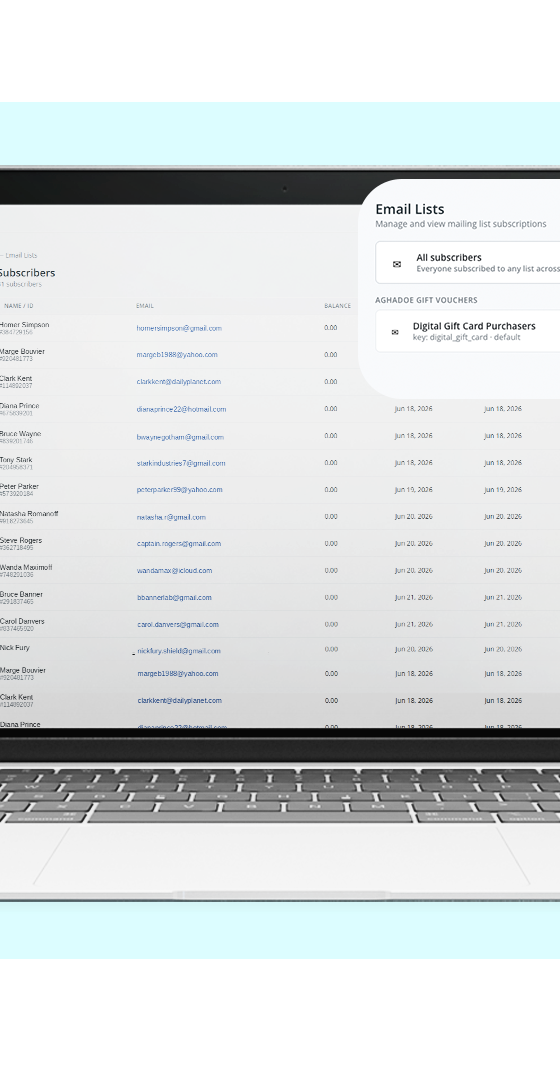Viewport: 560px width, 1080px height.
Task: Click the 0.00 balance in Homer Simpson row
Action: pyautogui.click(x=331, y=328)
